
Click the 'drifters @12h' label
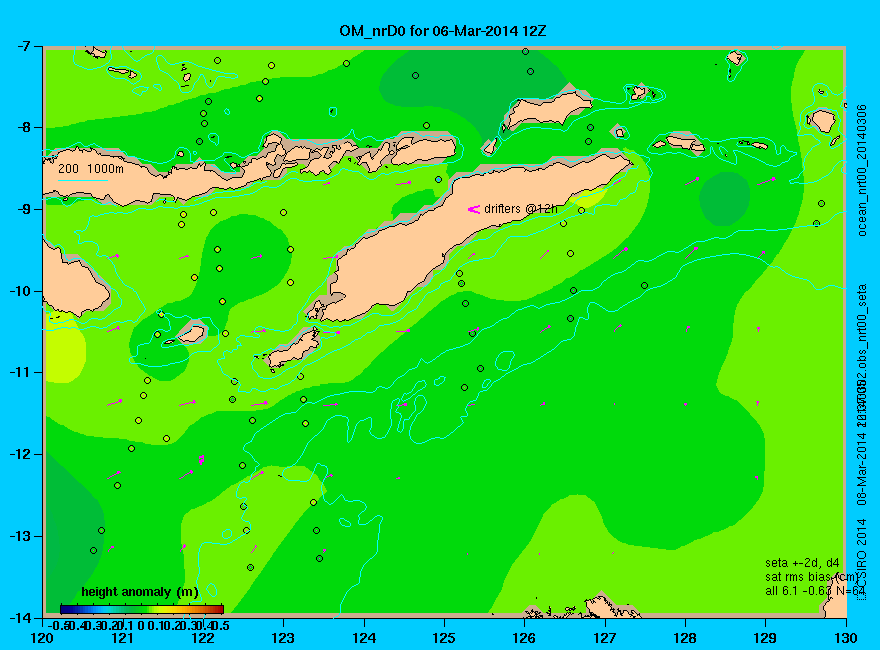coord(521,209)
